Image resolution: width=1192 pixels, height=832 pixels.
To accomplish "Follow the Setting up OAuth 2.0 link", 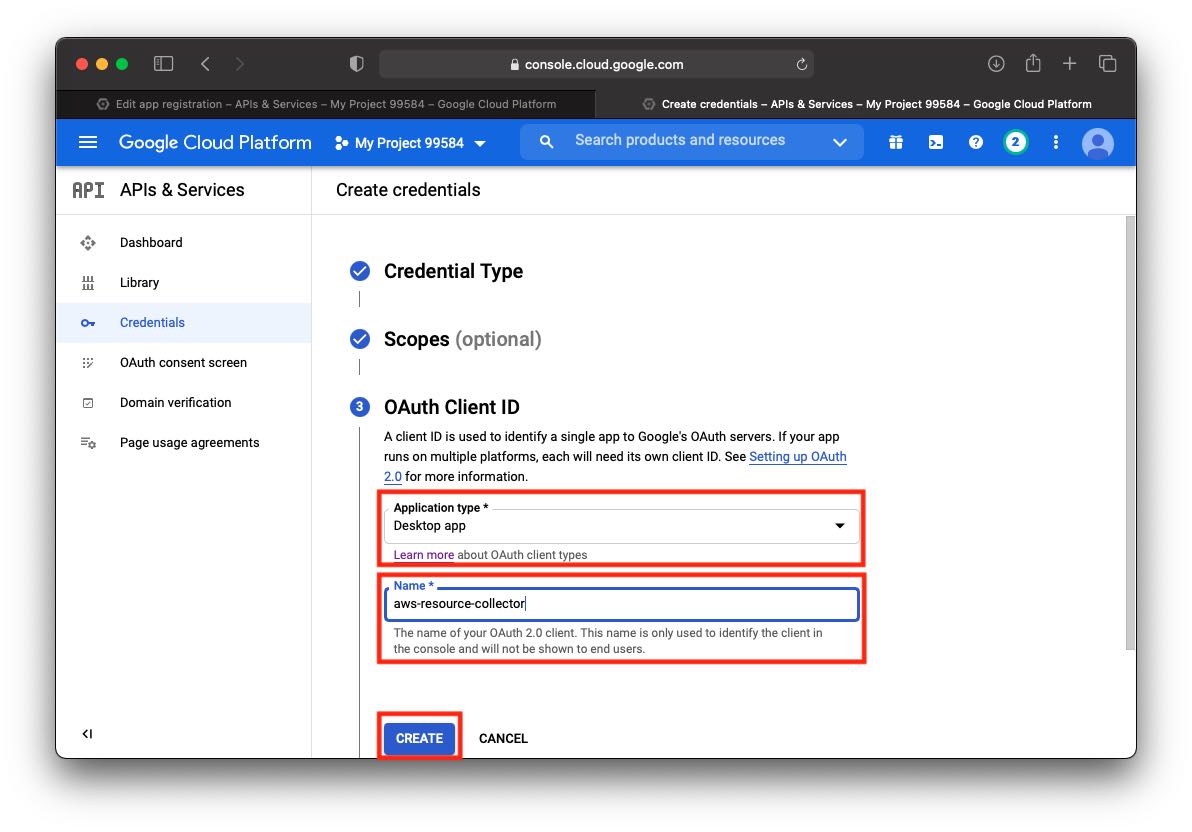I will tap(797, 457).
